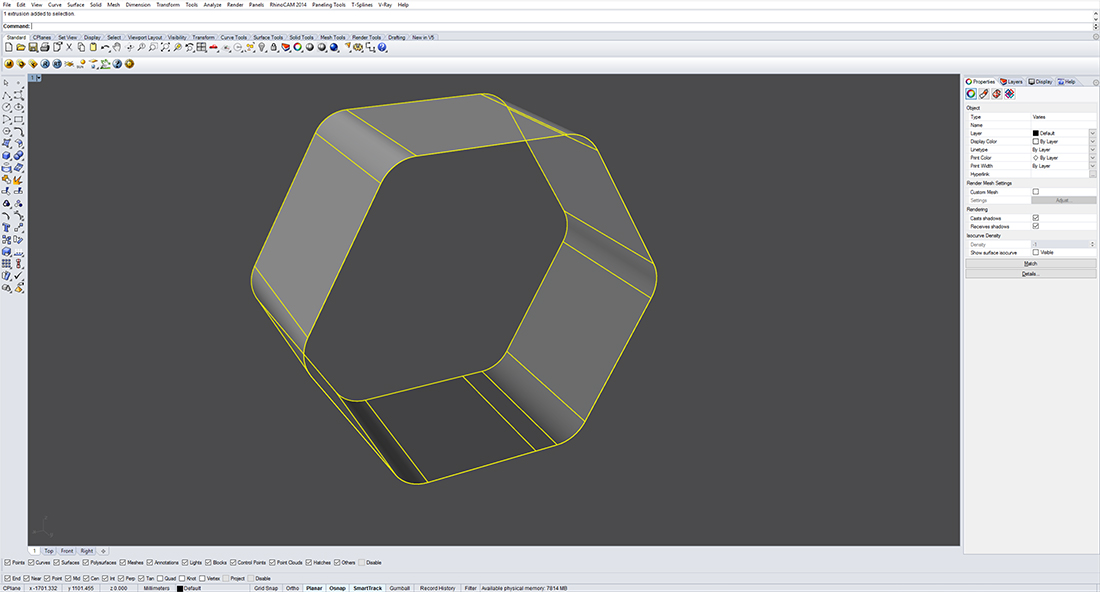Open the Analyze menu

pyautogui.click(x=212, y=4)
